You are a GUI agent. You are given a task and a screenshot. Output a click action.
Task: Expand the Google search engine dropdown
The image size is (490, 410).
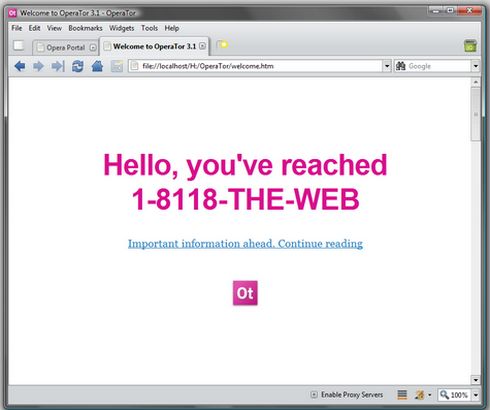(476, 66)
